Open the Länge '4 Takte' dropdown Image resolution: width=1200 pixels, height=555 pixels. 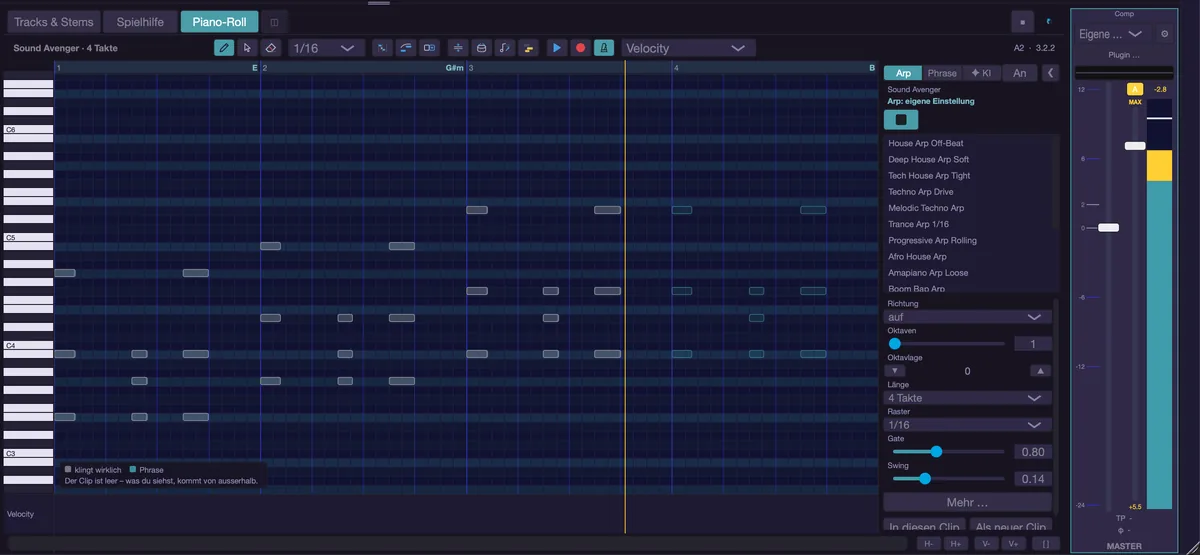pyautogui.click(x=968, y=398)
